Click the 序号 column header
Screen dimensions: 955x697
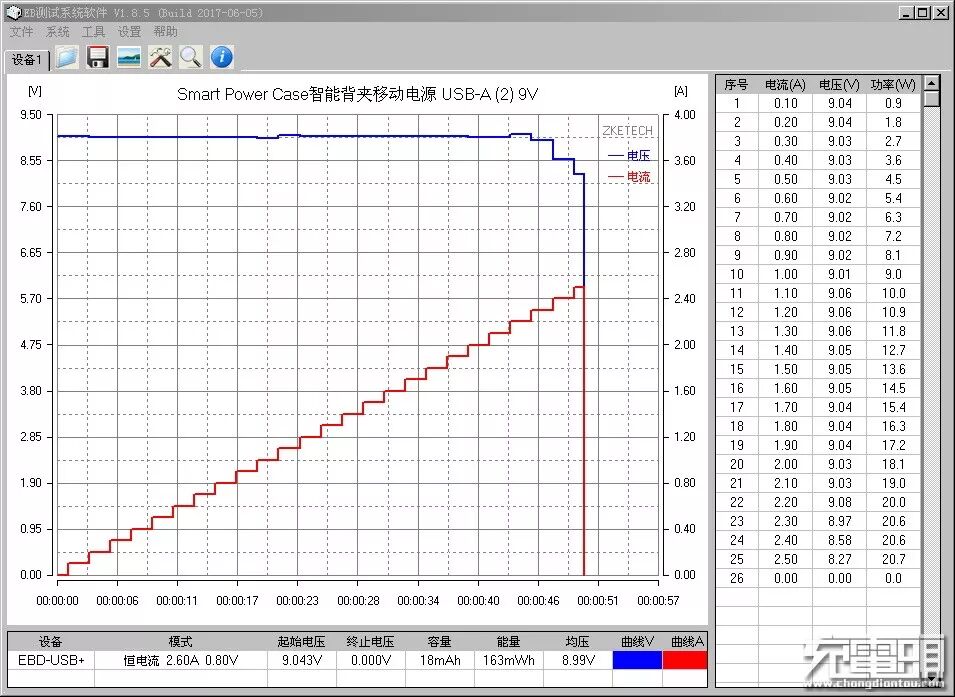tap(736, 85)
